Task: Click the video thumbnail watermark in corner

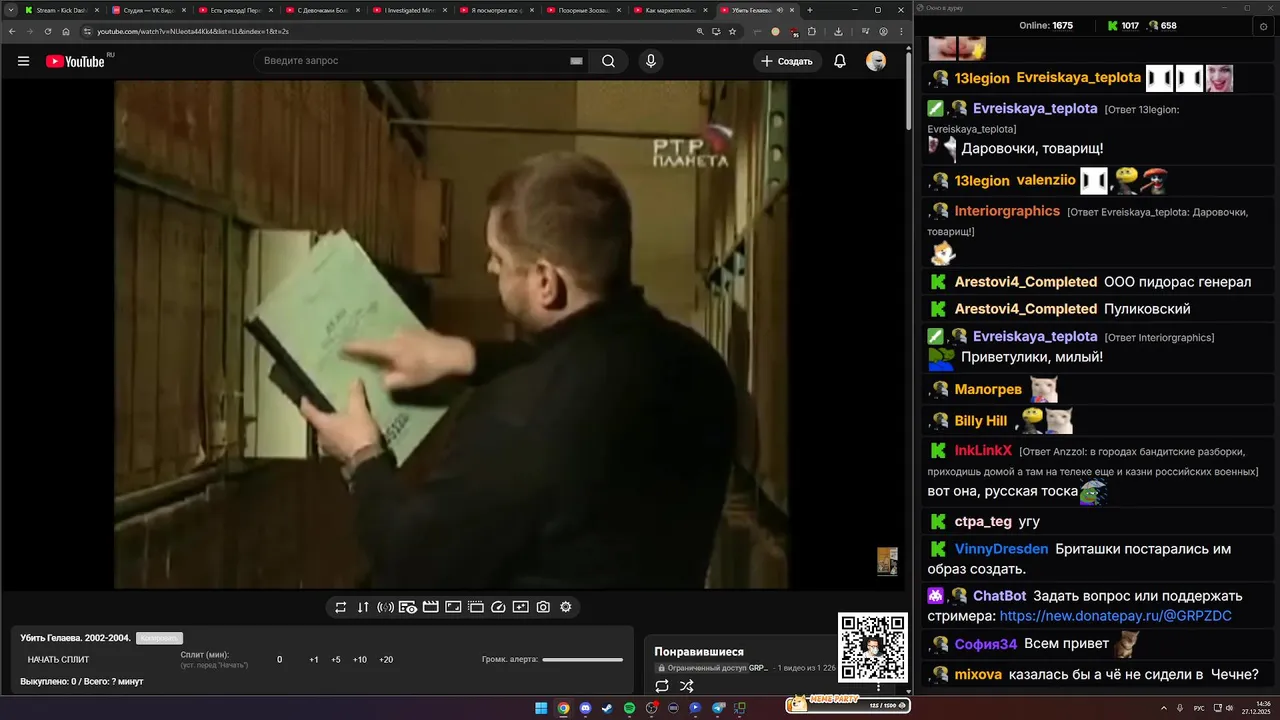Action: coord(887,561)
